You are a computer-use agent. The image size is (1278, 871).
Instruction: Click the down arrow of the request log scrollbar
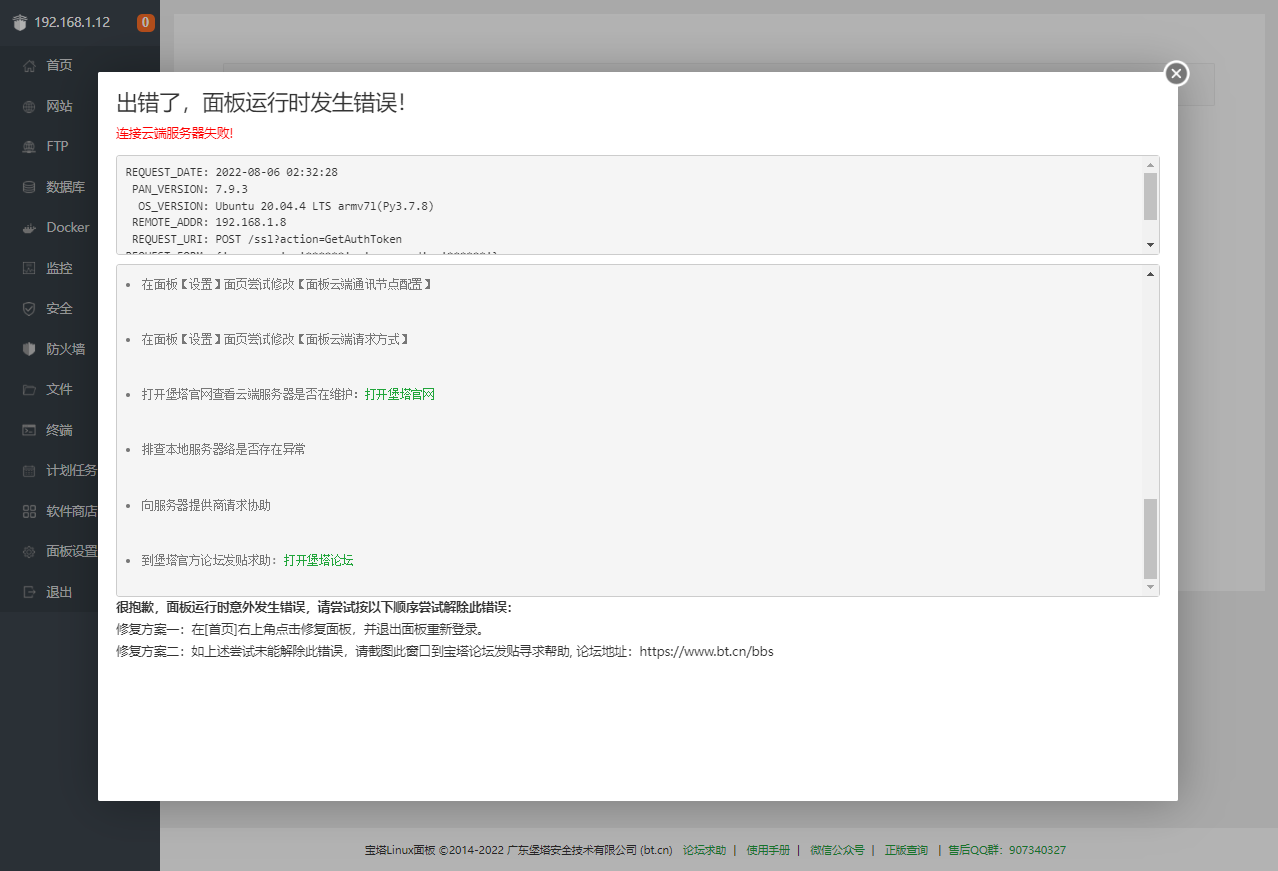[x=1150, y=245]
